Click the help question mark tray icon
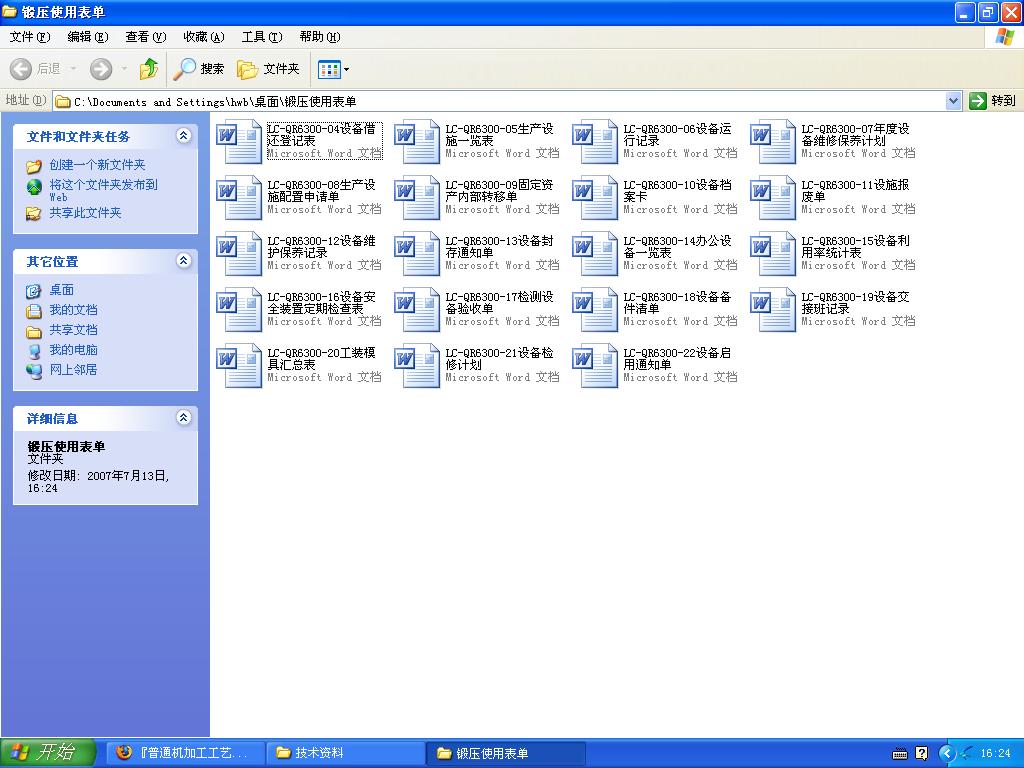Viewport: 1024px width, 768px height. pyautogui.click(x=921, y=754)
